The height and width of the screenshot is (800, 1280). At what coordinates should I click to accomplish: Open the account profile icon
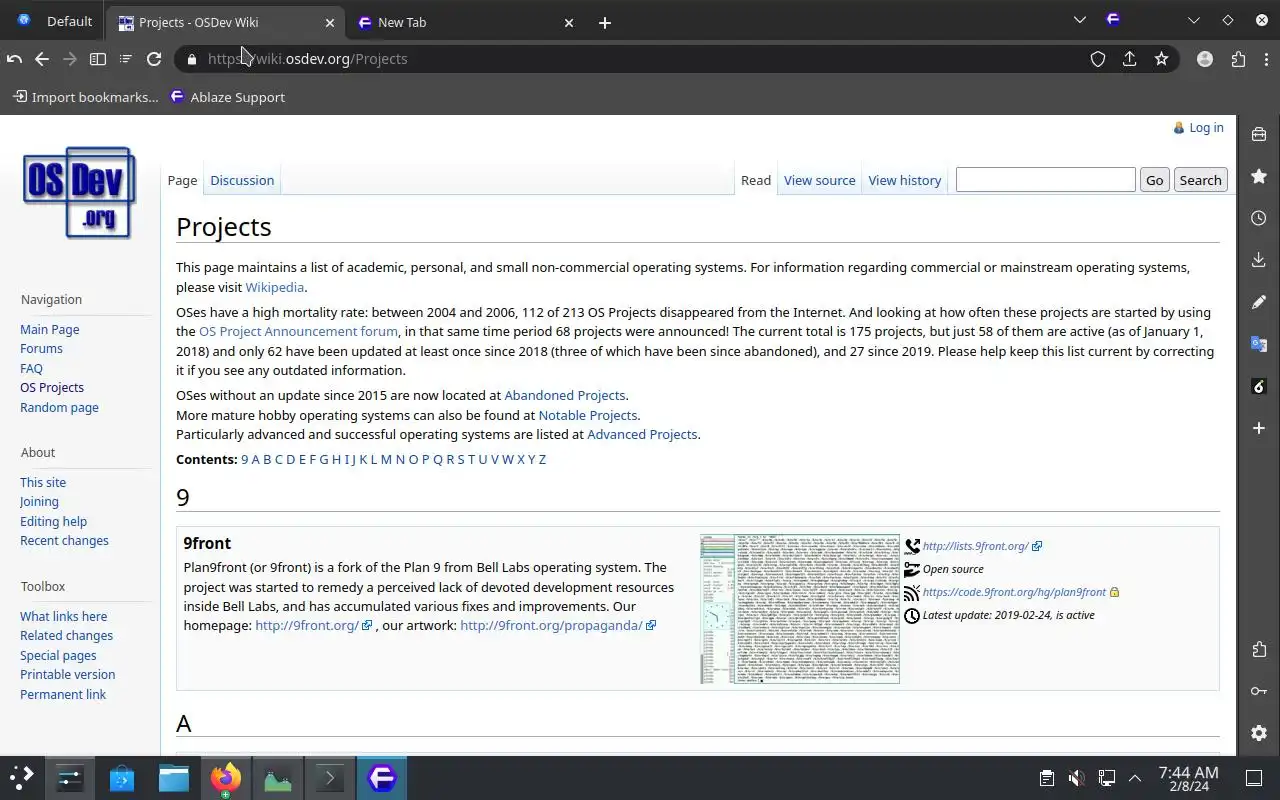coord(1205,59)
